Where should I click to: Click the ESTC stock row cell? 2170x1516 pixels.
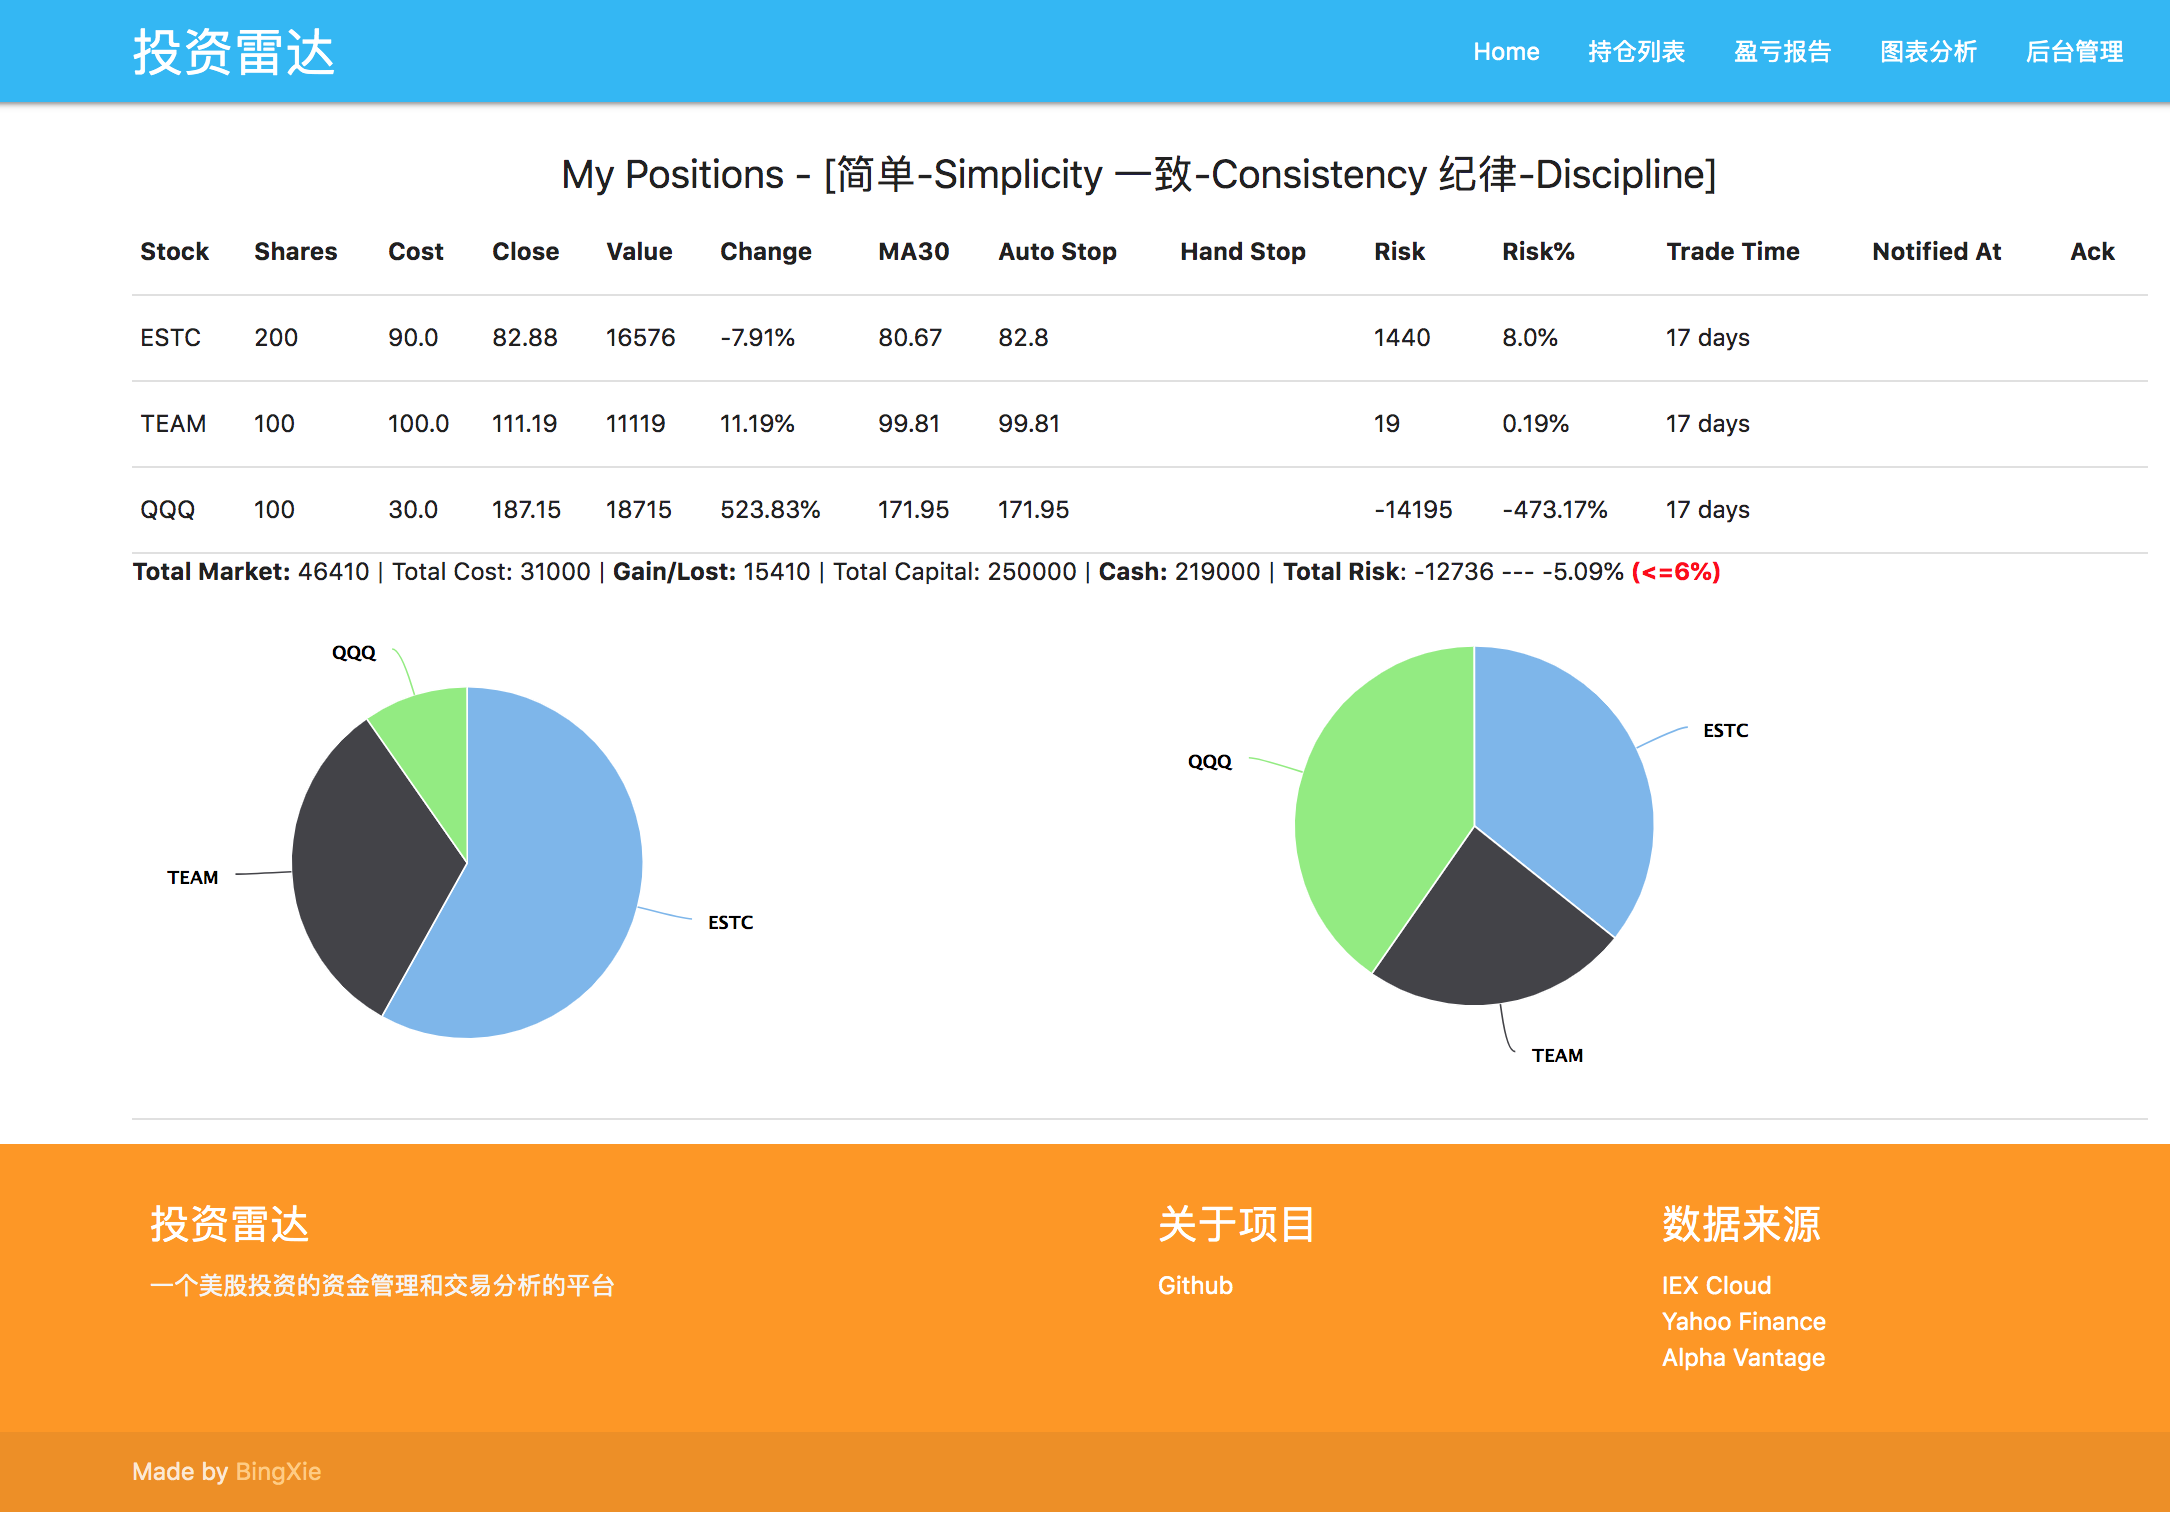170,338
